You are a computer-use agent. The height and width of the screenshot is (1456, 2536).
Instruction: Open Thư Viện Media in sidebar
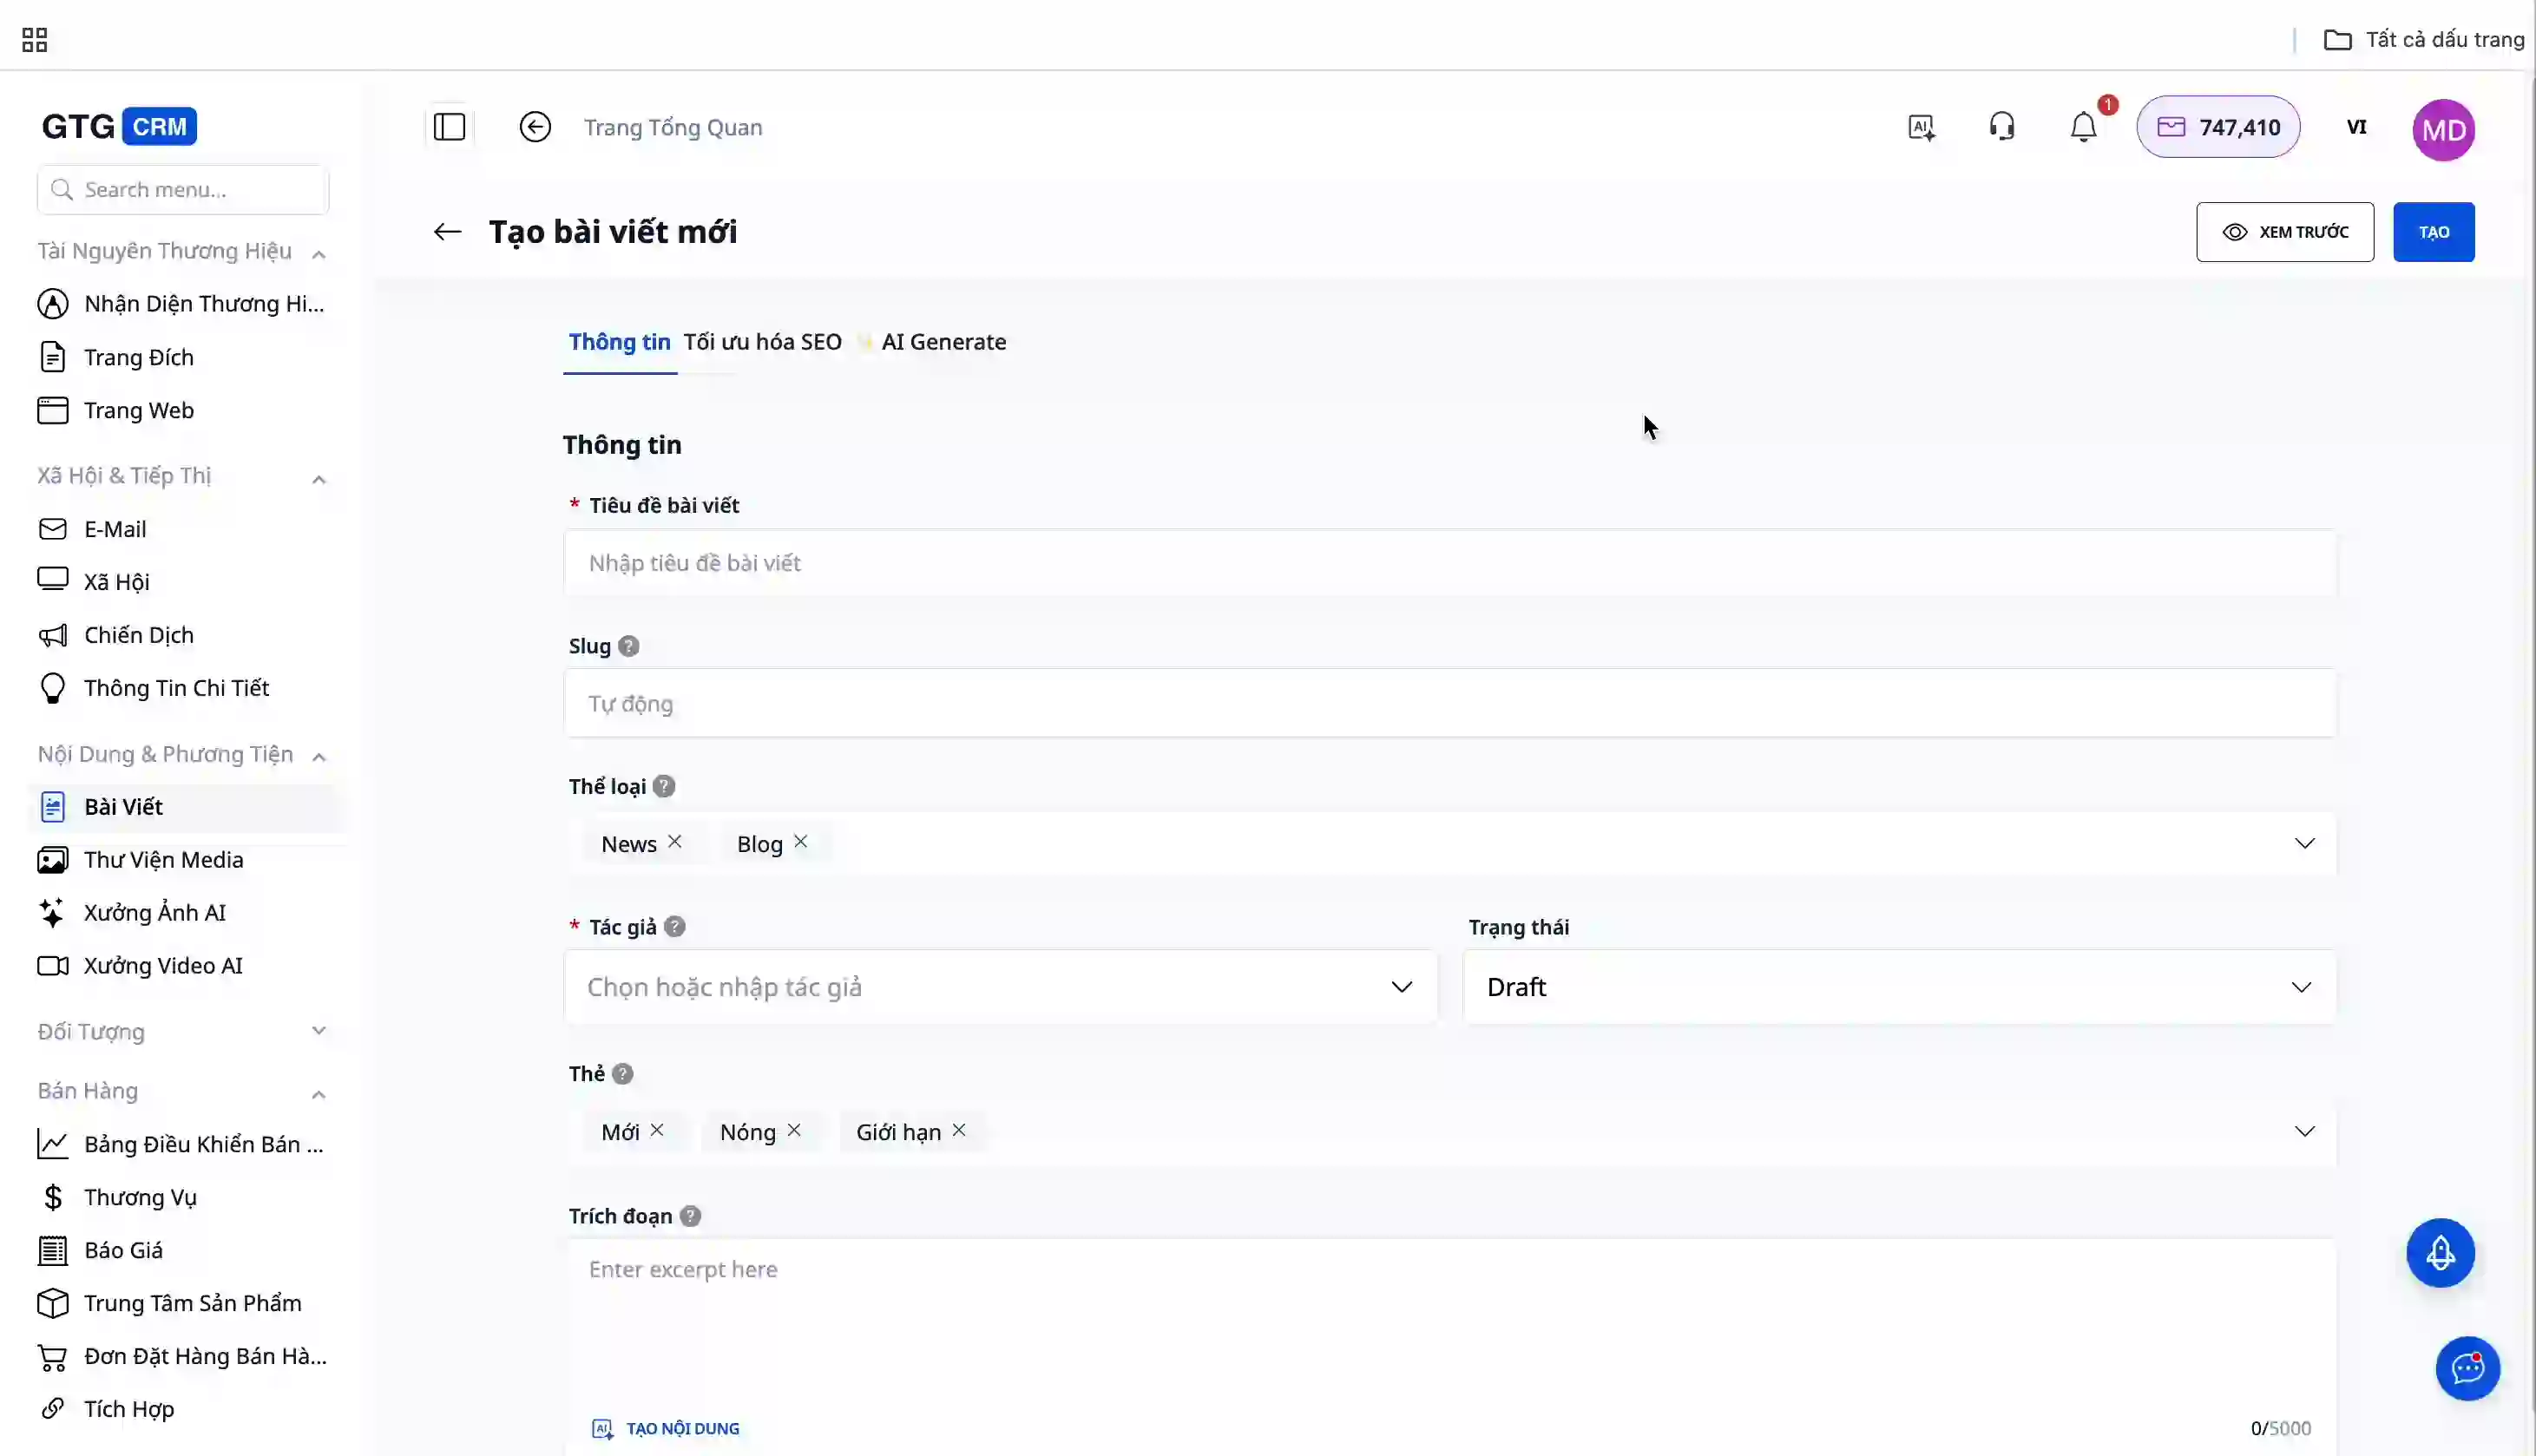click(163, 860)
